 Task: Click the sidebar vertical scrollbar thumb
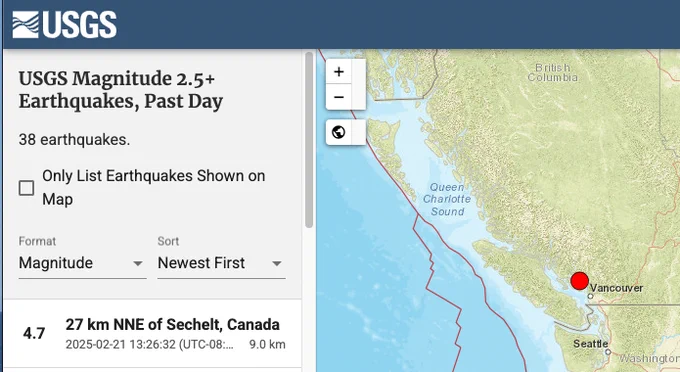point(309,140)
